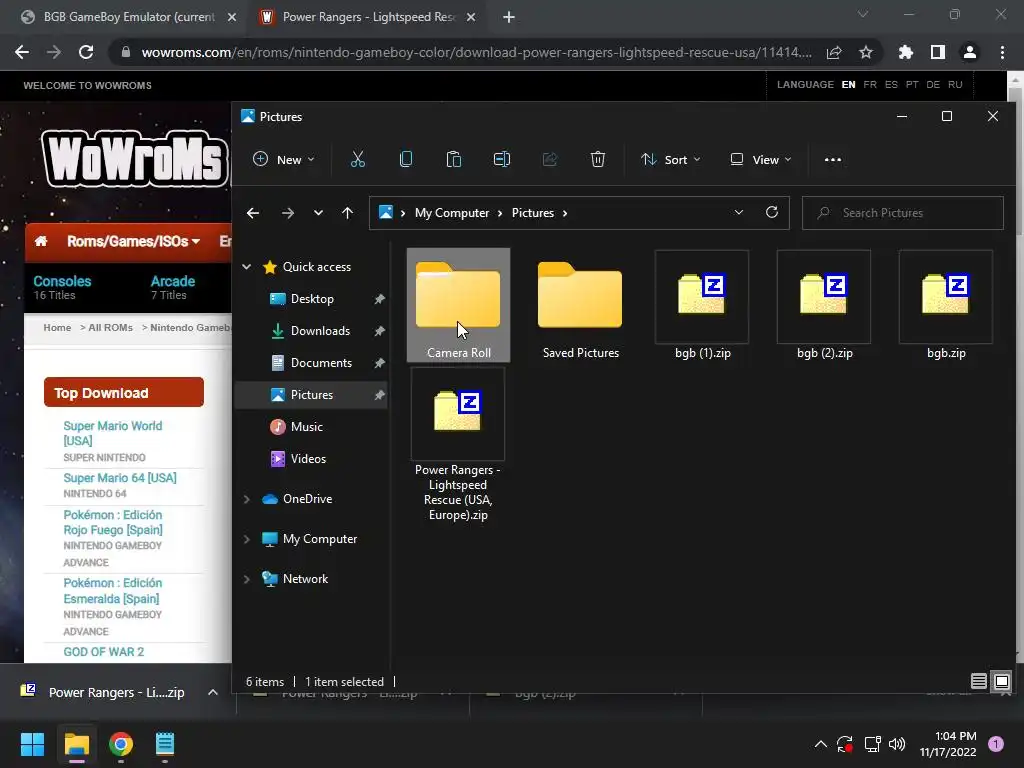Select the bgb (1).zip file

point(702,305)
